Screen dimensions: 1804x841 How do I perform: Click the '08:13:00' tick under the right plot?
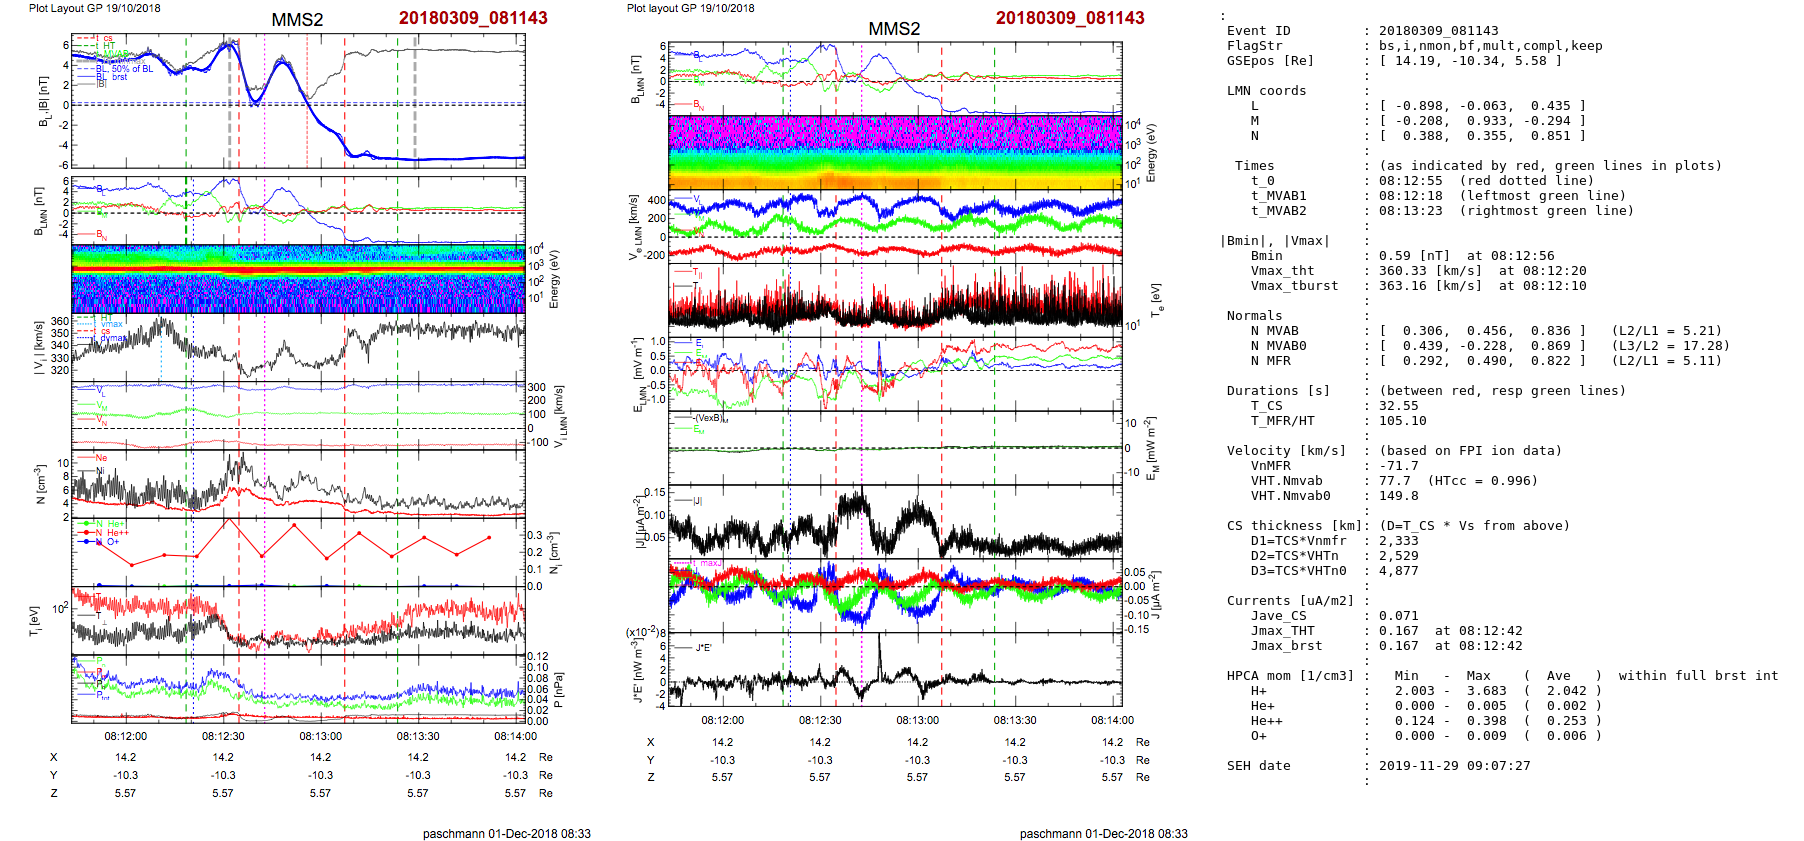(x=917, y=720)
